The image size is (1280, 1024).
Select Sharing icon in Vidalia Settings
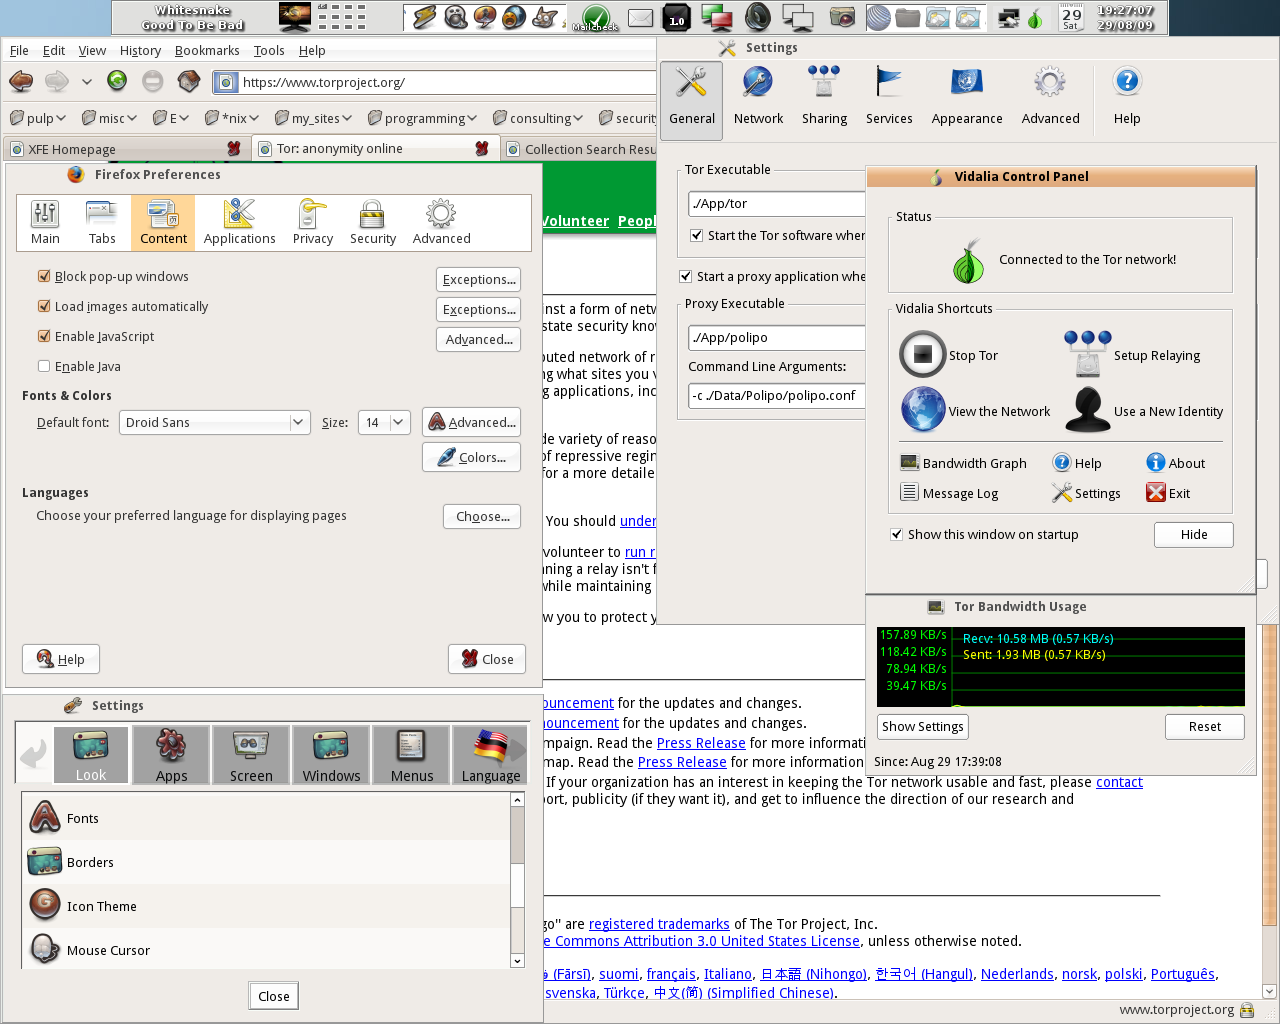point(824,97)
